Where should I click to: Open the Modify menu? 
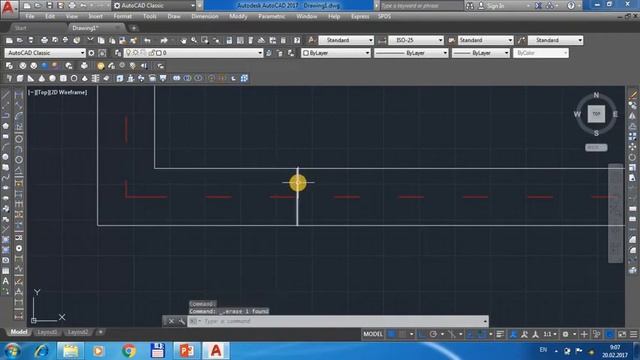pyautogui.click(x=238, y=16)
